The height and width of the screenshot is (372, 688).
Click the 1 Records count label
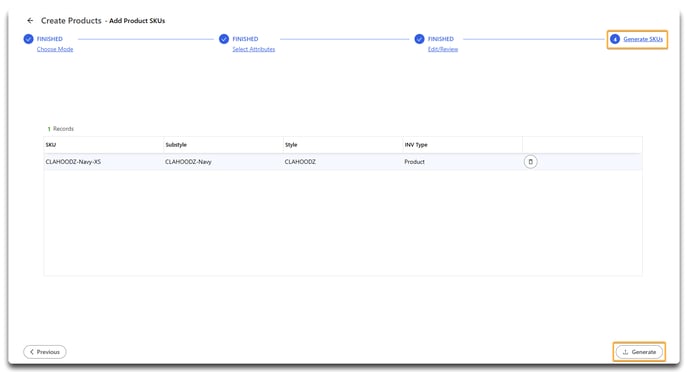point(61,129)
